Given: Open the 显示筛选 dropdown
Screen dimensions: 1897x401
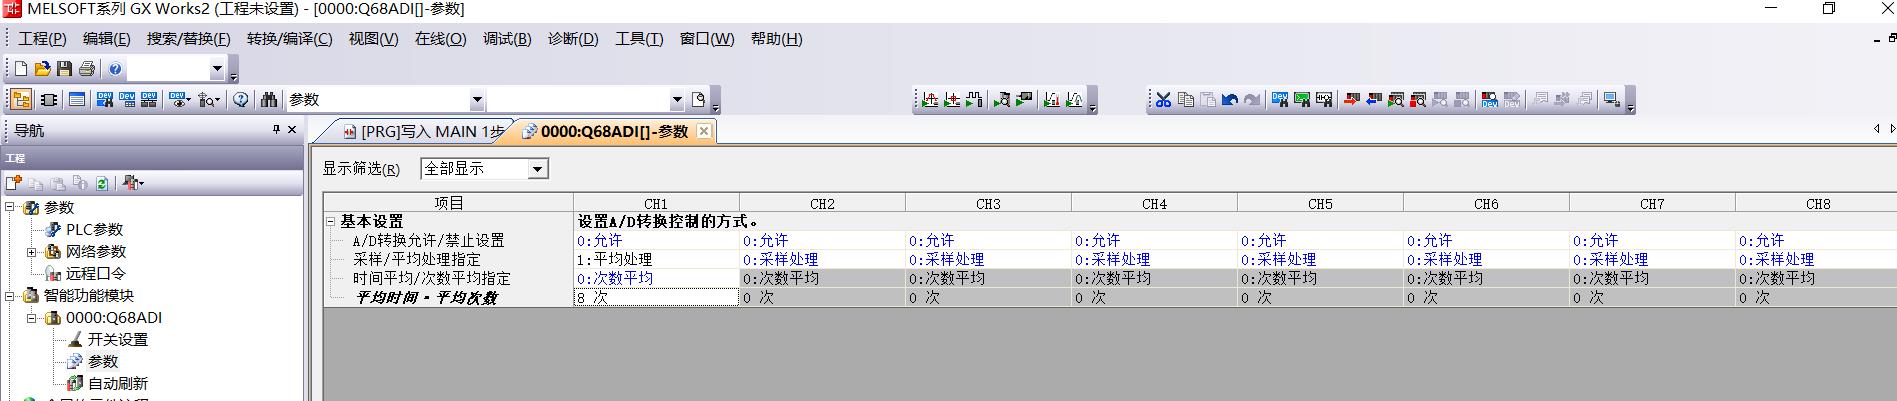Looking at the screenshot, I should point(537,169).
